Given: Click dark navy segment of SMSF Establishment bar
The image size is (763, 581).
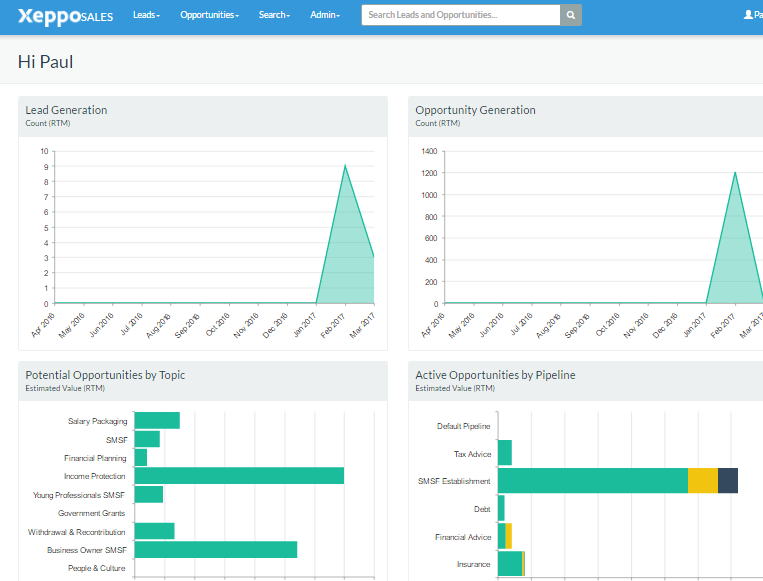Looking at the screenshot, I should pyautogui.click(x=728, y=481).
